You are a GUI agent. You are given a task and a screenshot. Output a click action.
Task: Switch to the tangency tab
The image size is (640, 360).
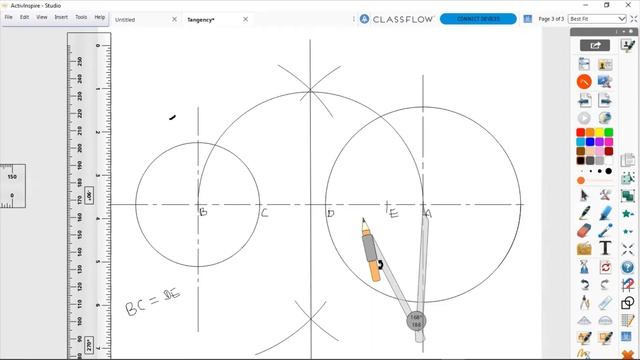(201, 20)
